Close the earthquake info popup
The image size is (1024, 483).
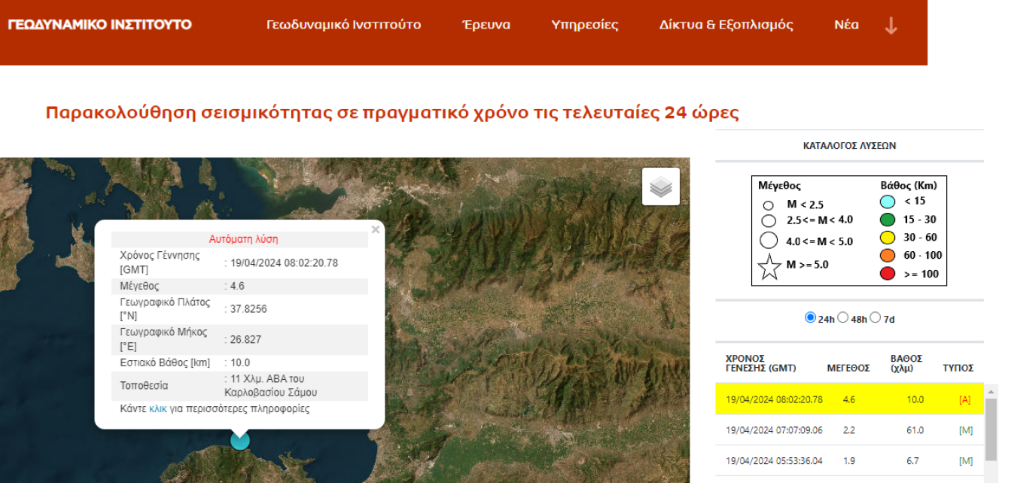[375, 229]
